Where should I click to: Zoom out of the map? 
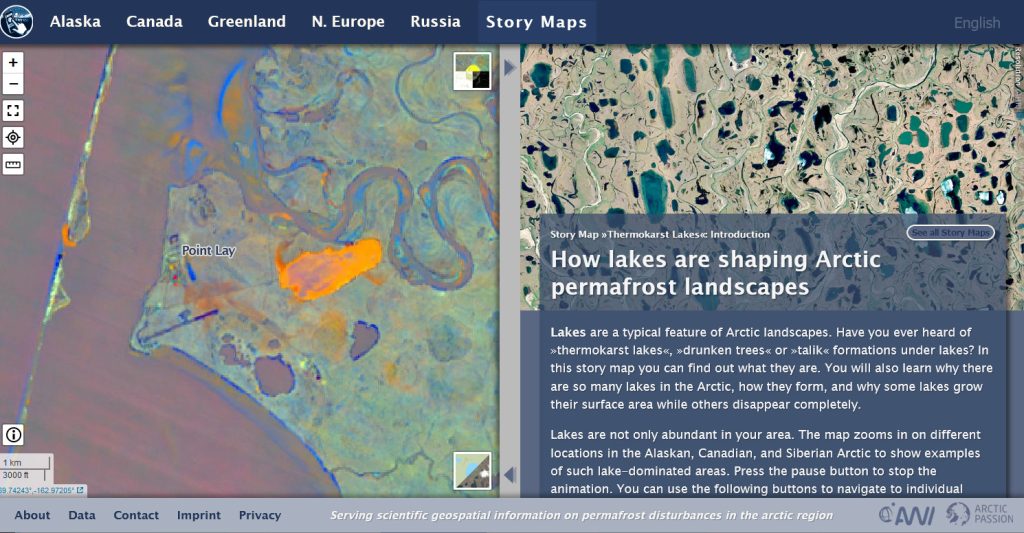[x=13, y=85]
